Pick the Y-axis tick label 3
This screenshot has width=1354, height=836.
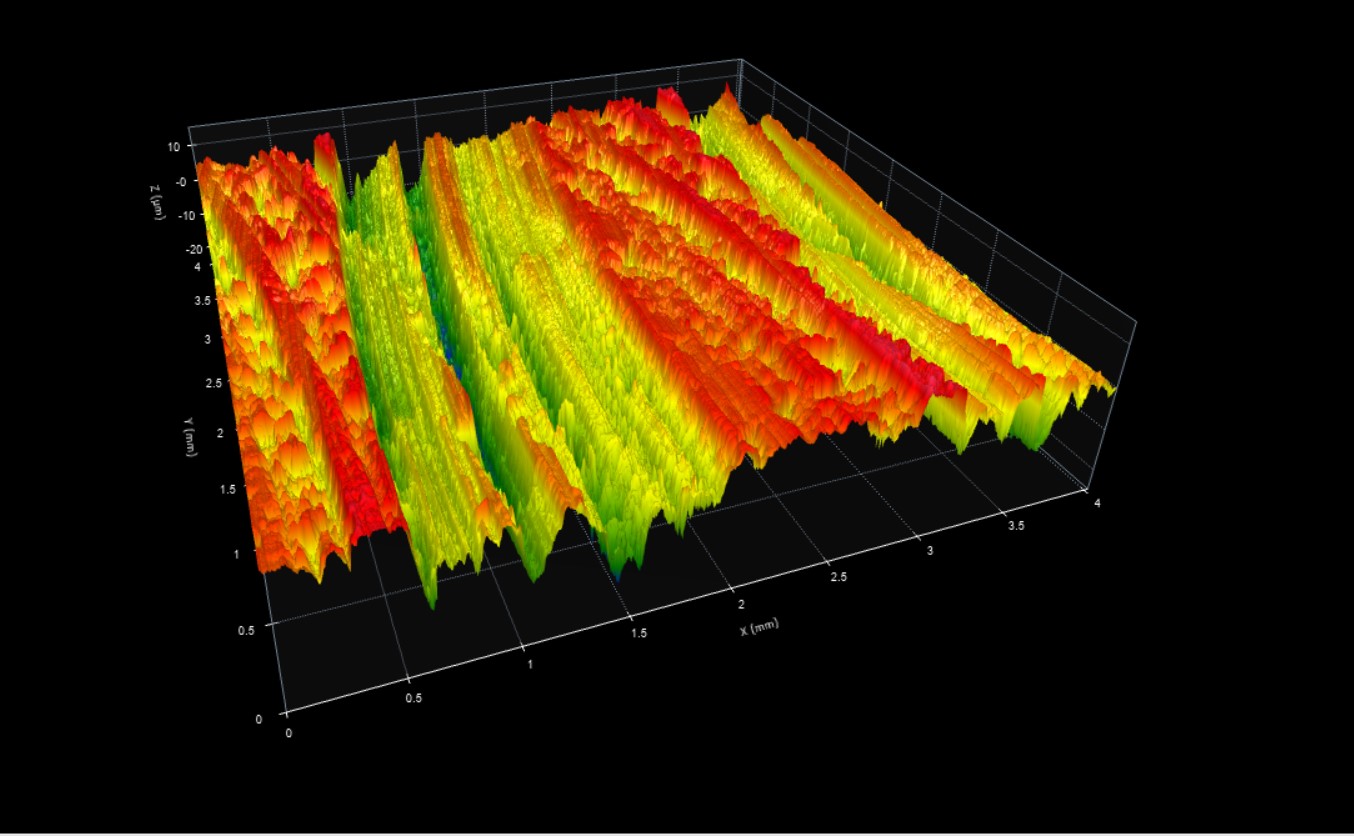[208, 339]
